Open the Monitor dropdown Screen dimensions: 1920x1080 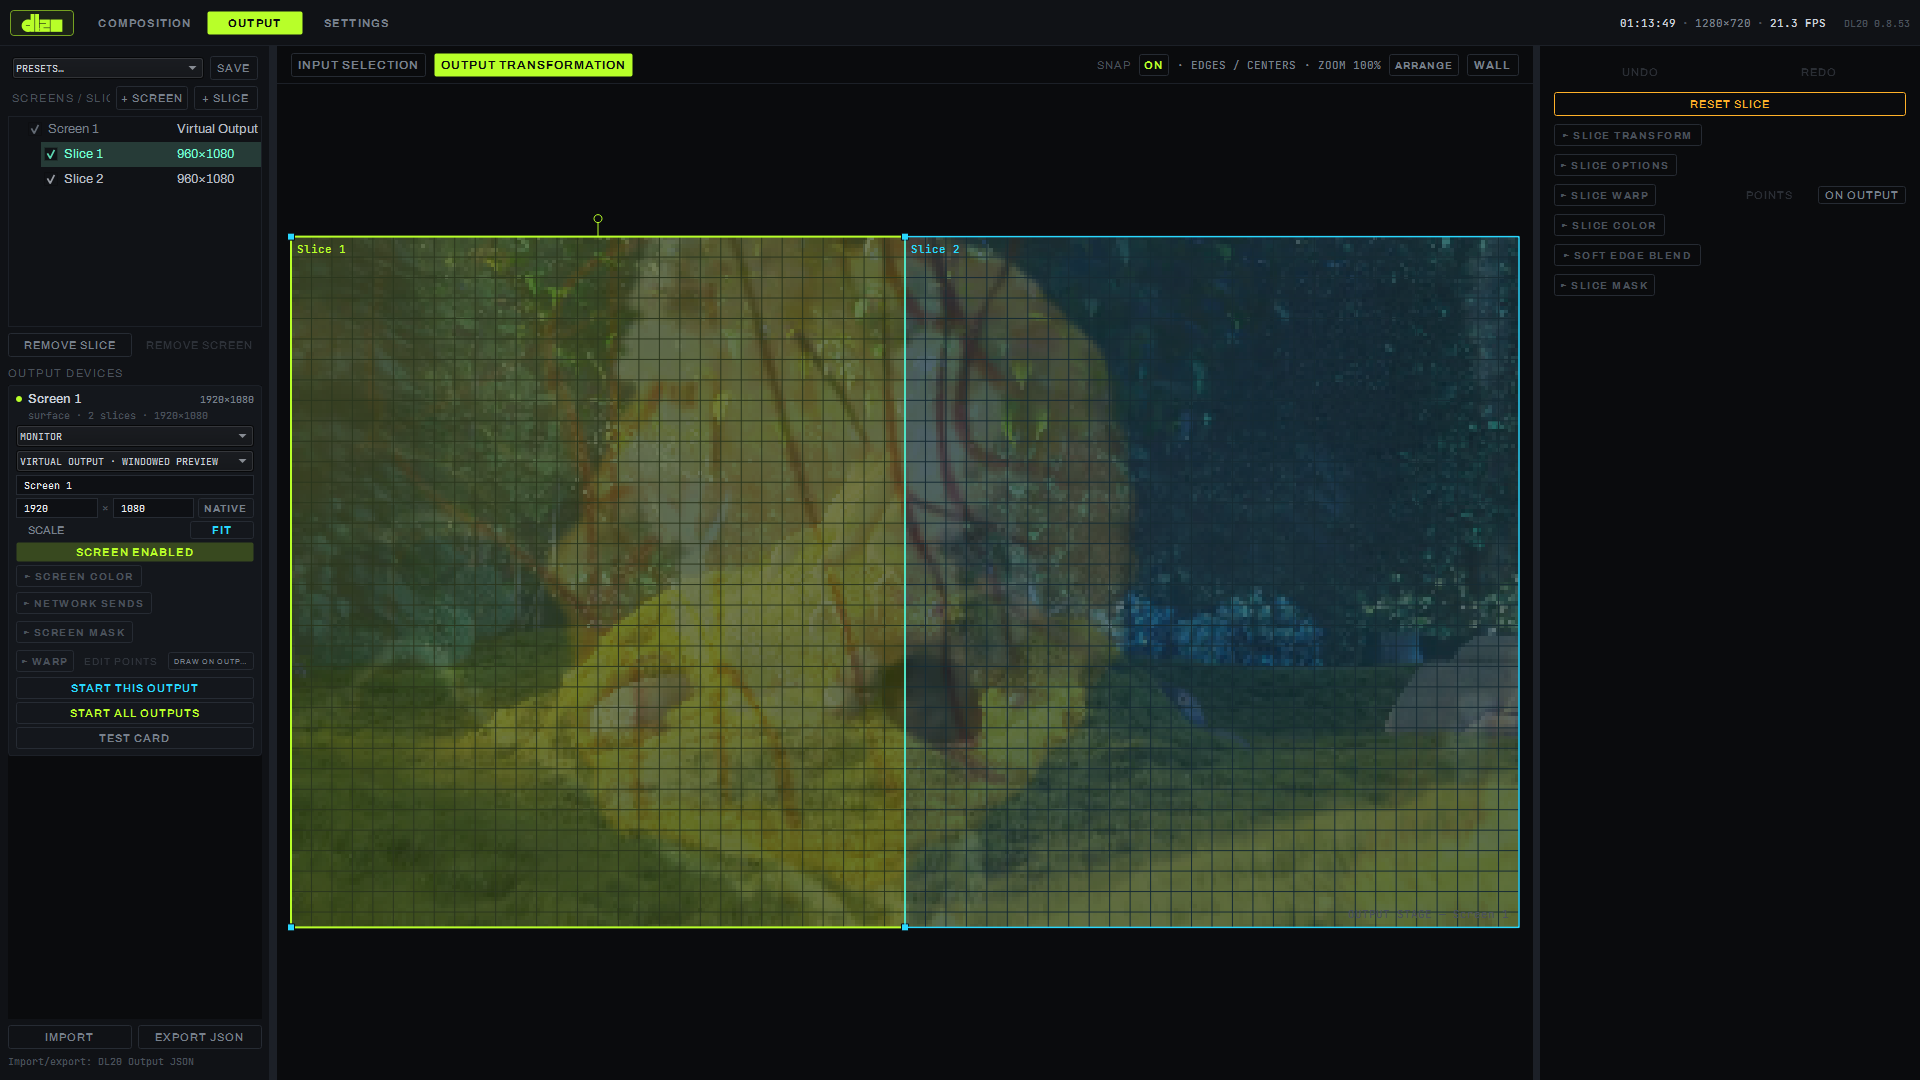pyautogui.click(x=134, y=436)
